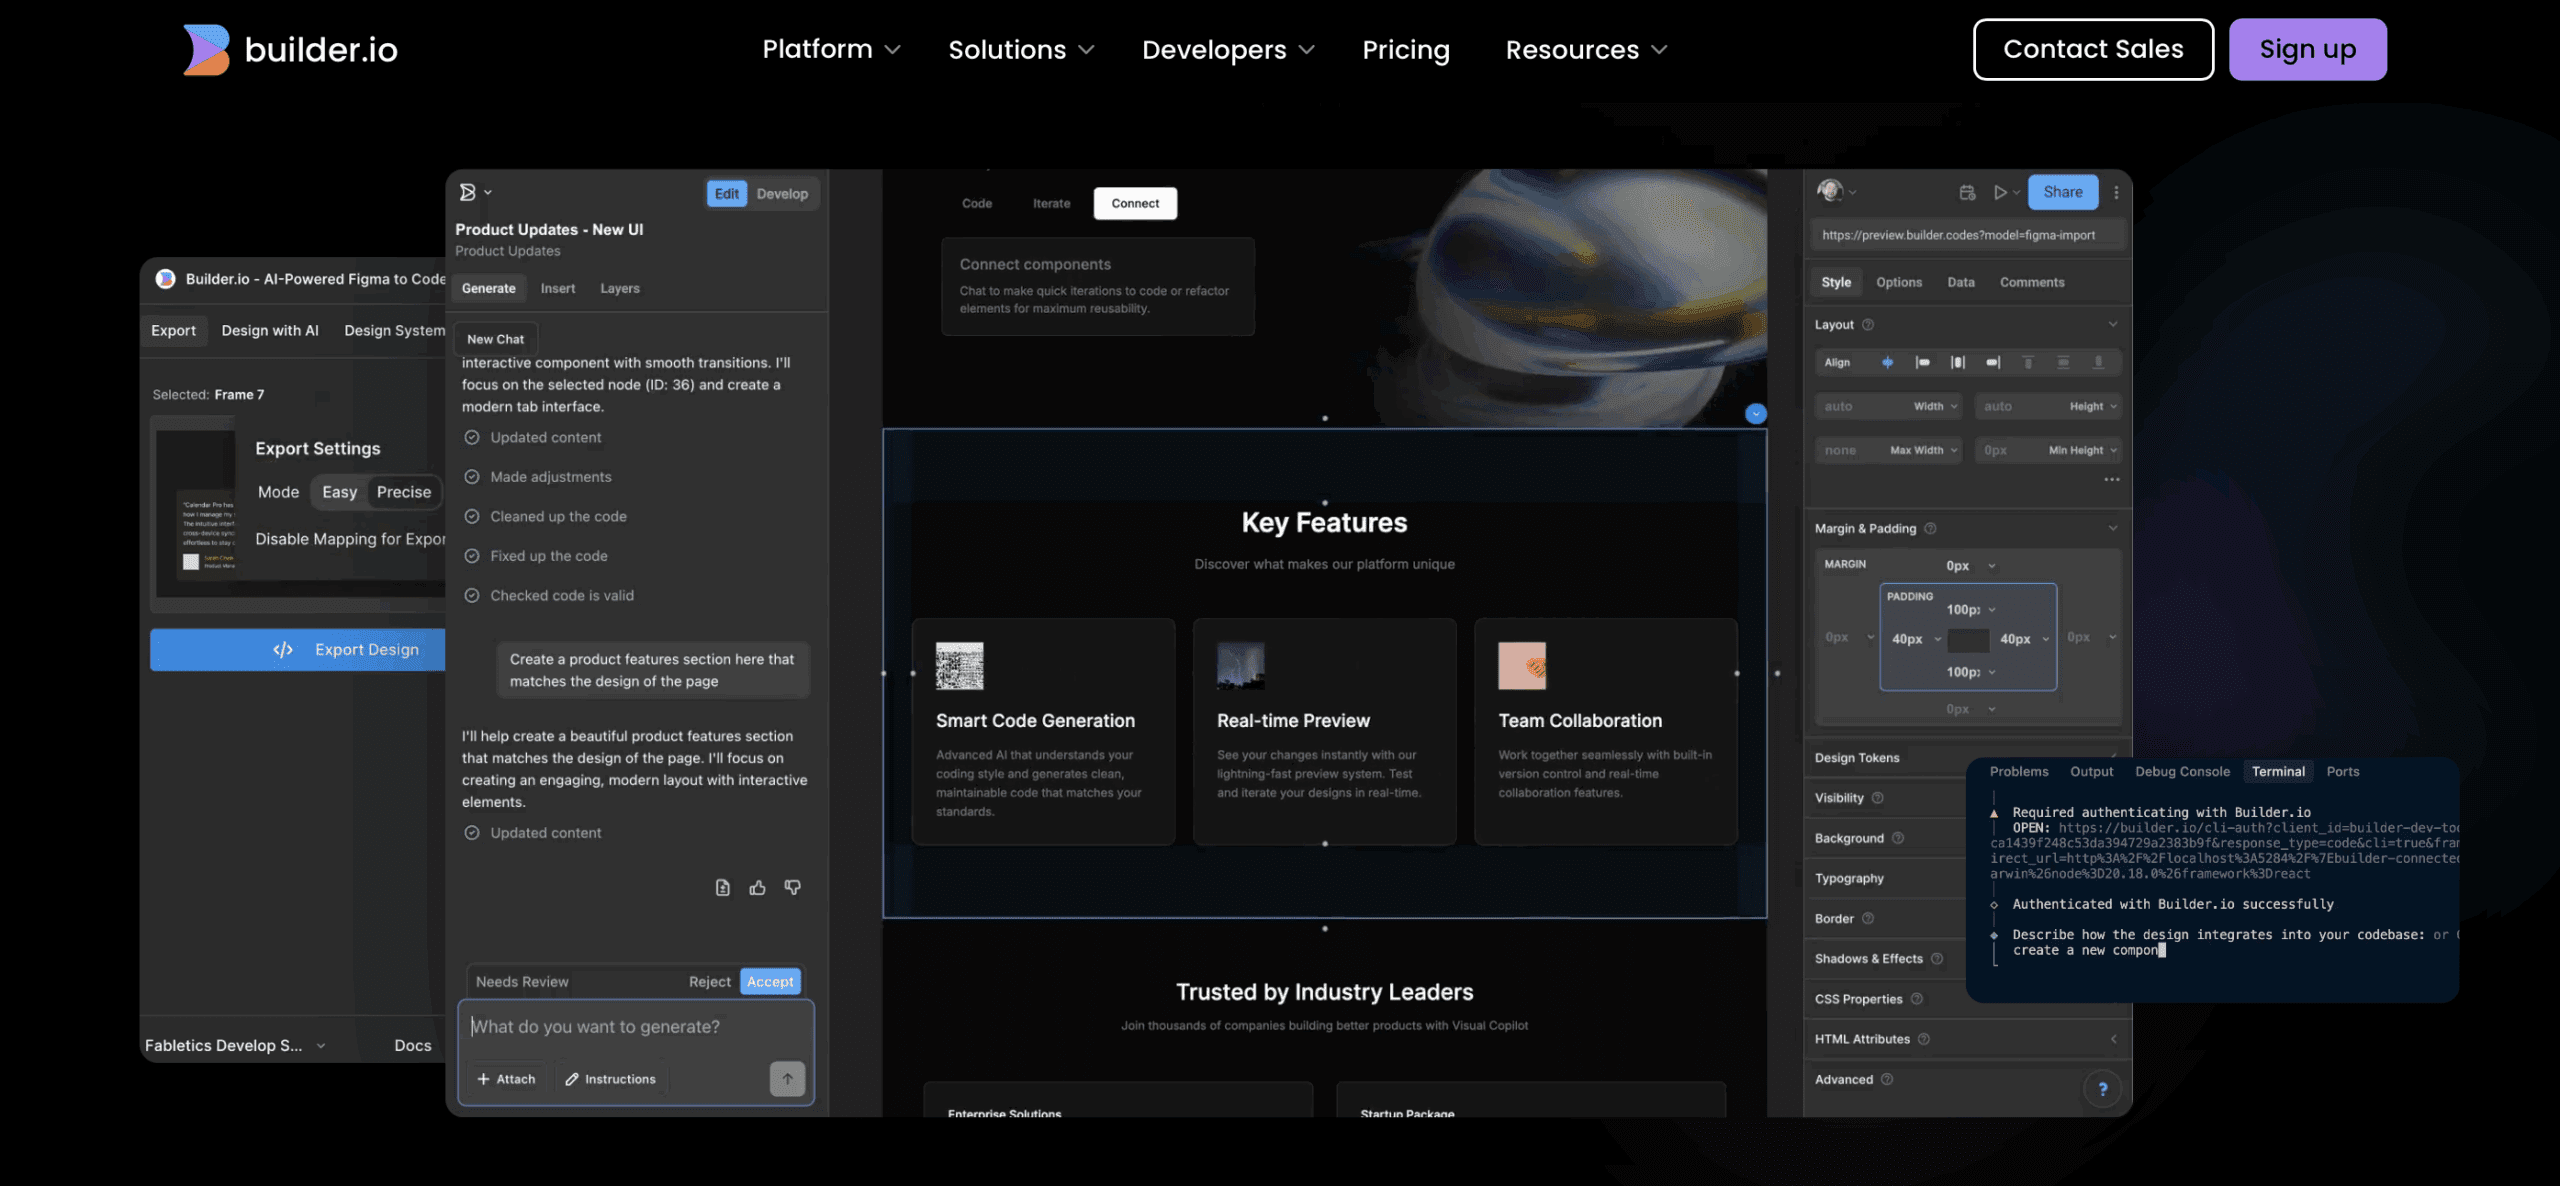Open the schedule calendar icon
The width and height of the screenshot is (2560, 1186).
coord(1967,192)
